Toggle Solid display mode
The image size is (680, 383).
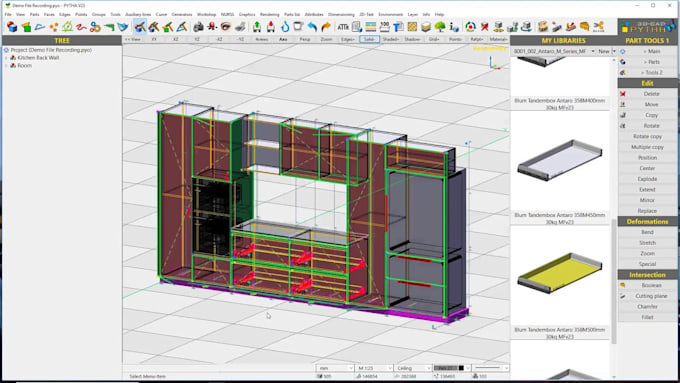[x=369, y=39]
